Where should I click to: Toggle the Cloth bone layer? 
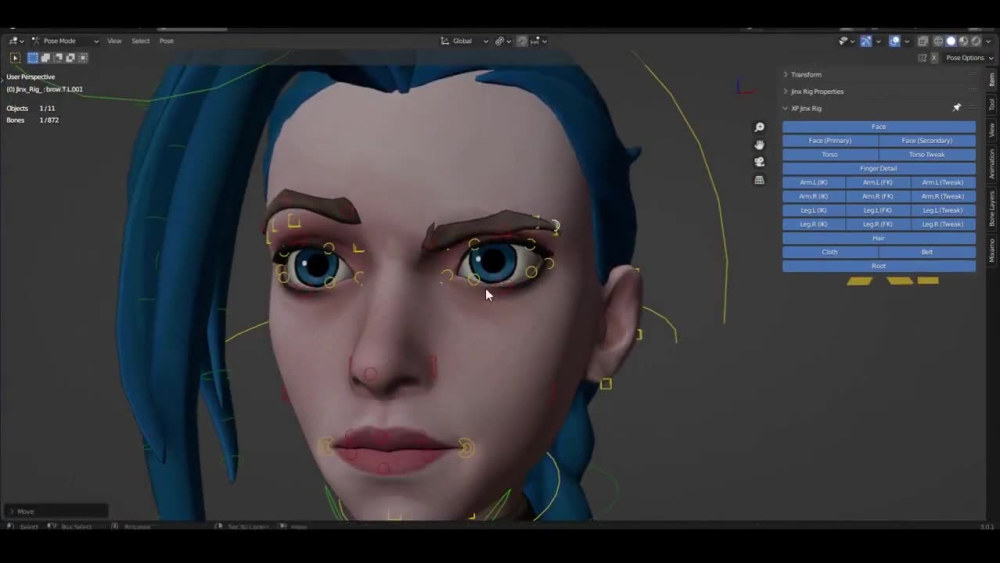click(x=830, y=252)
